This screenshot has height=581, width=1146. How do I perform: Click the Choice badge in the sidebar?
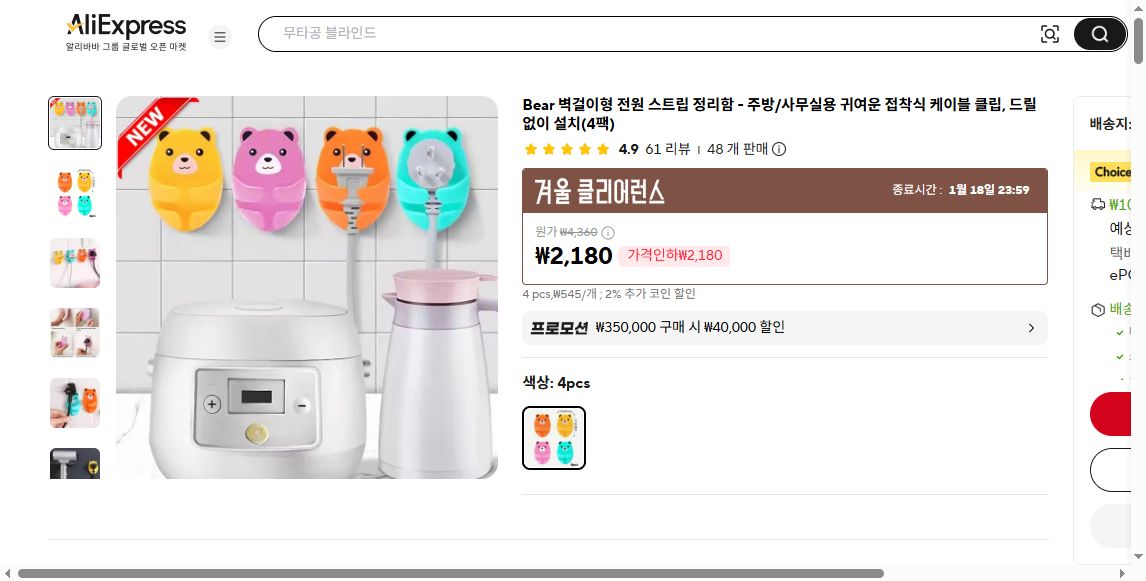(x=1113, y=171)
